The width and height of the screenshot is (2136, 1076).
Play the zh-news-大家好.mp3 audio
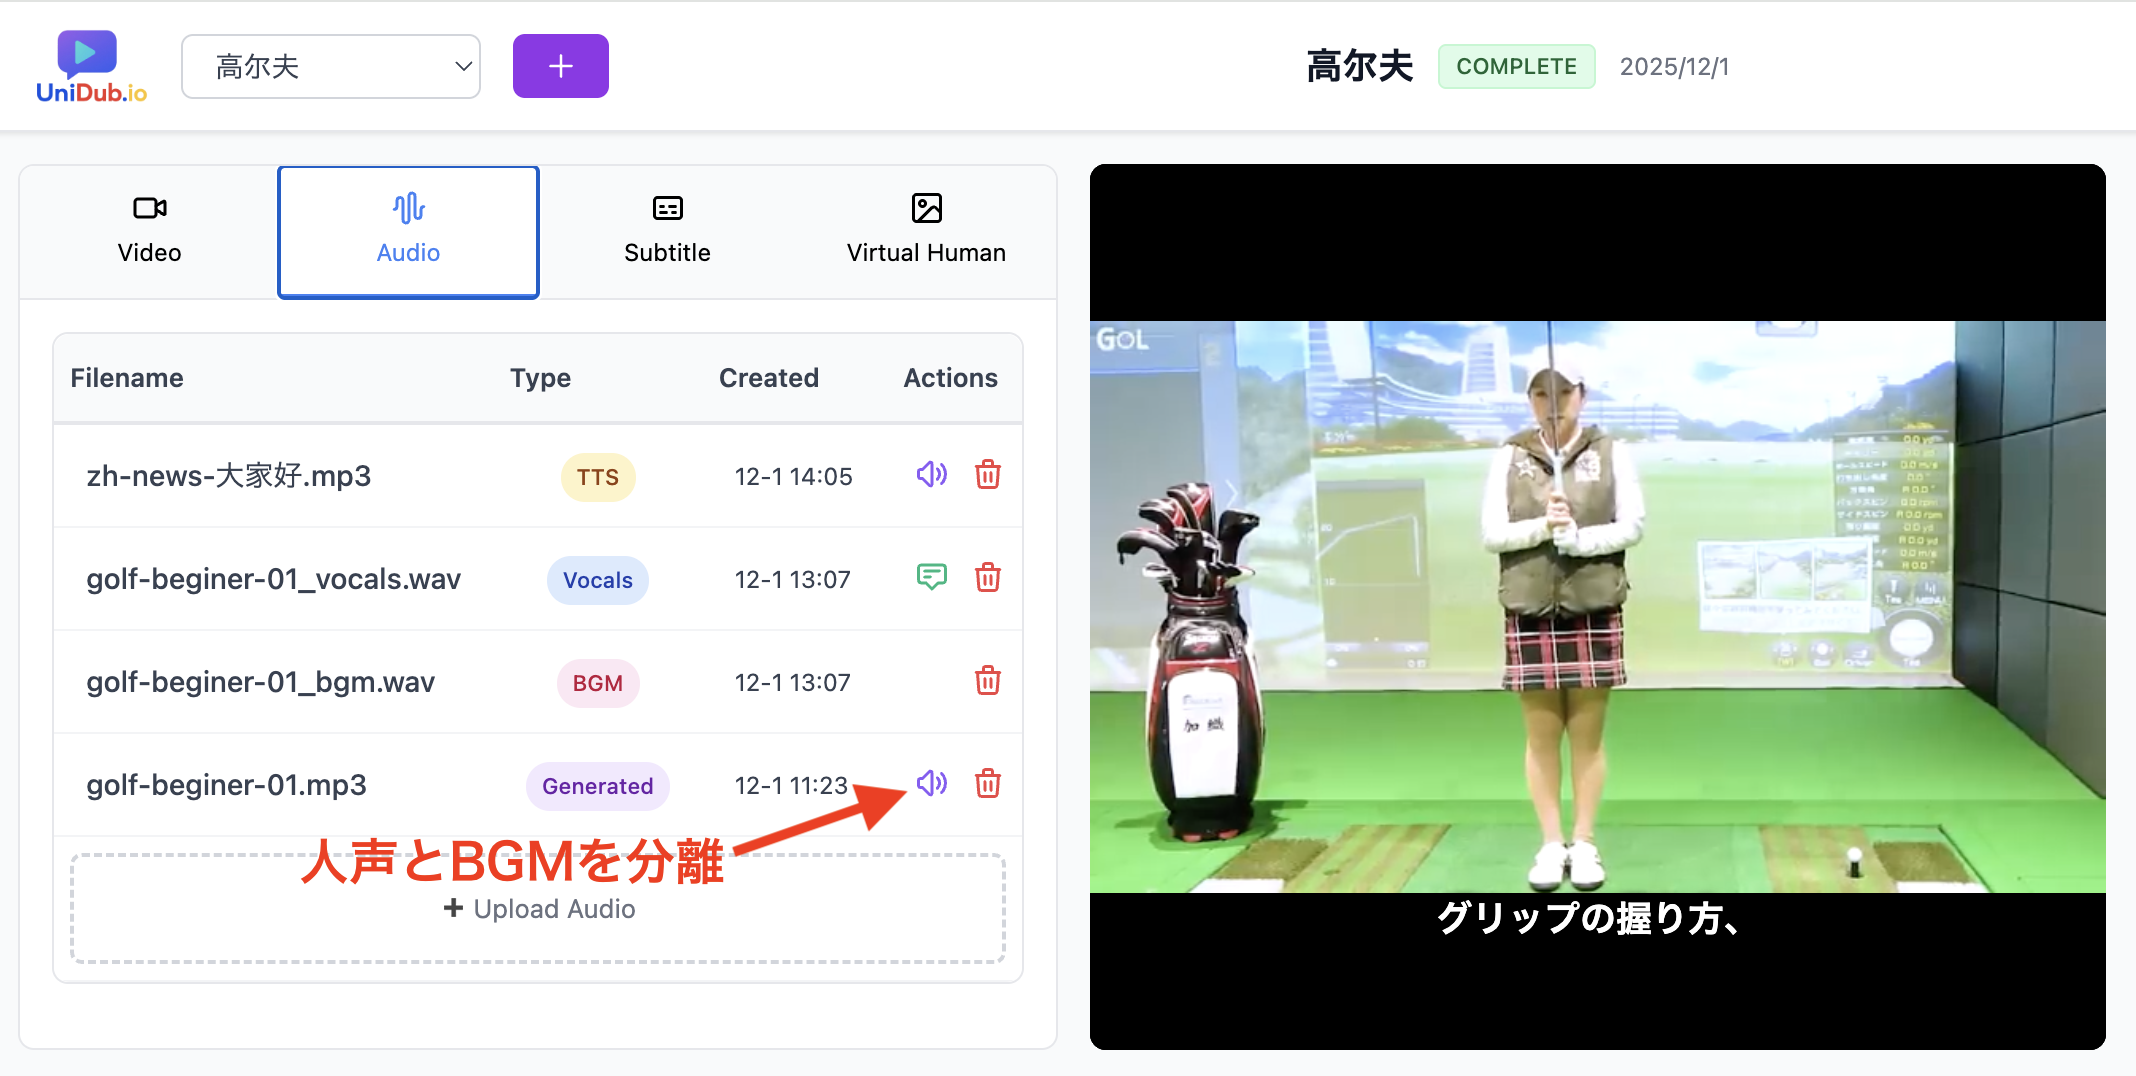click(931, 476)
